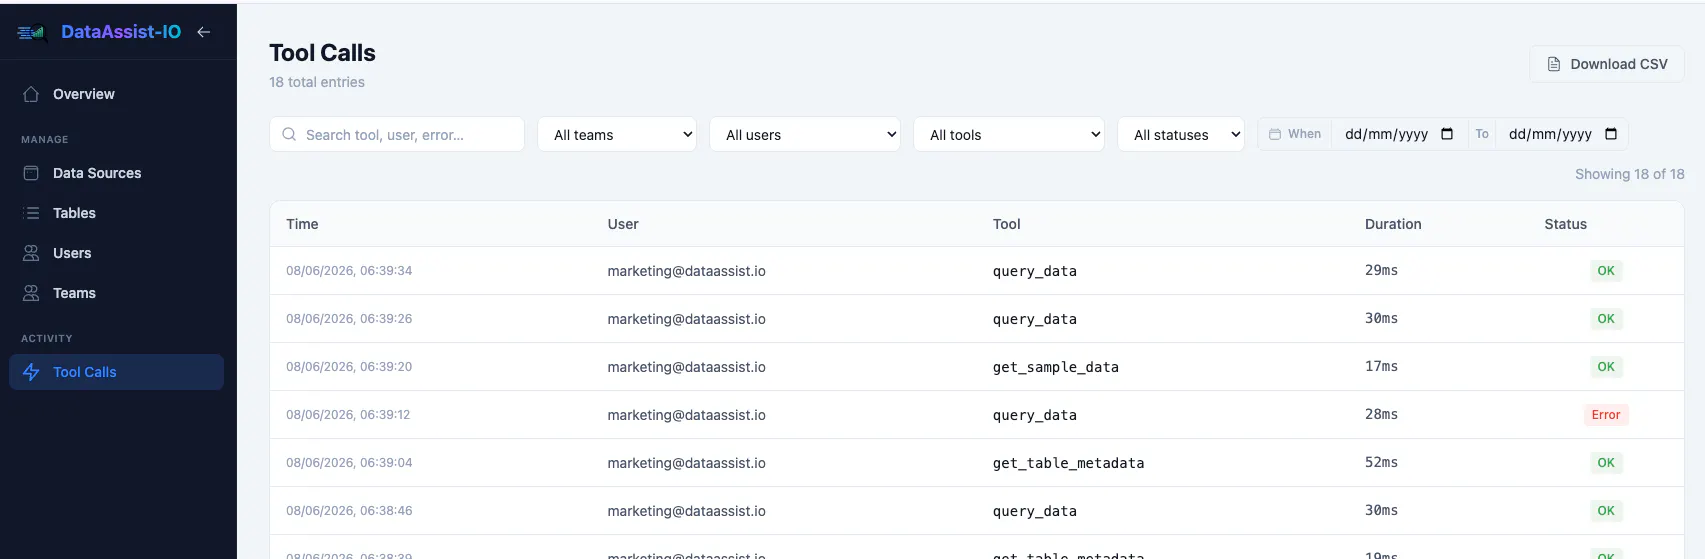The width and height of the screenshot is (1705, 559).
Task: Click get_table_metadata in the 06:39:04 row
Action: coord(1068,463)
